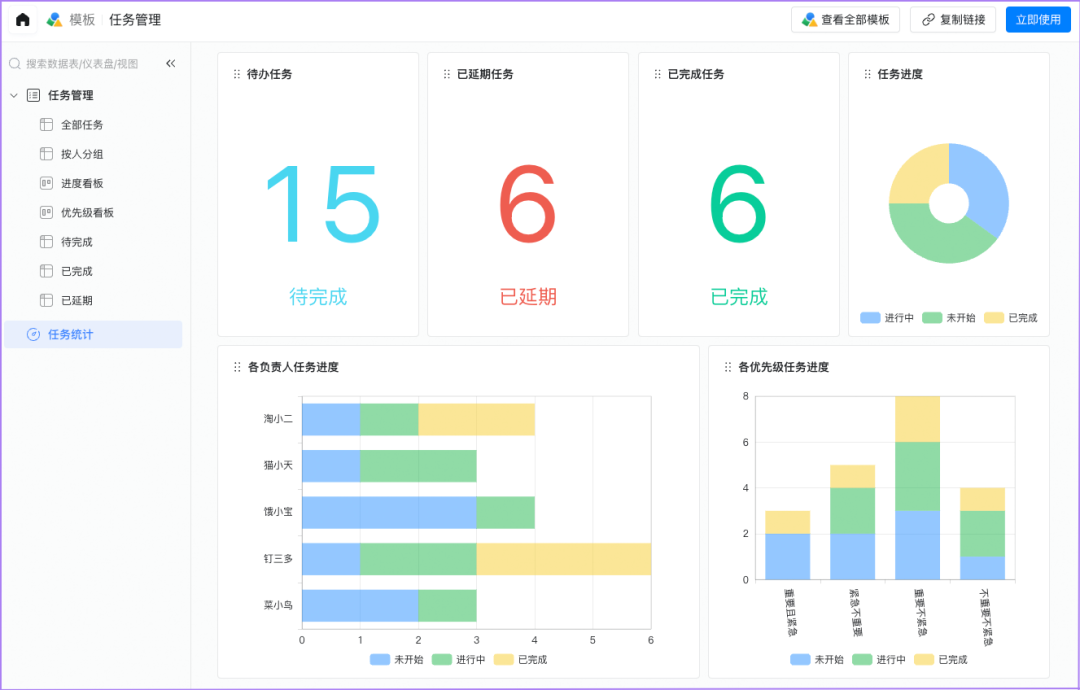
Task: Click the home icon in top bar
Action: tap(23, 20)
